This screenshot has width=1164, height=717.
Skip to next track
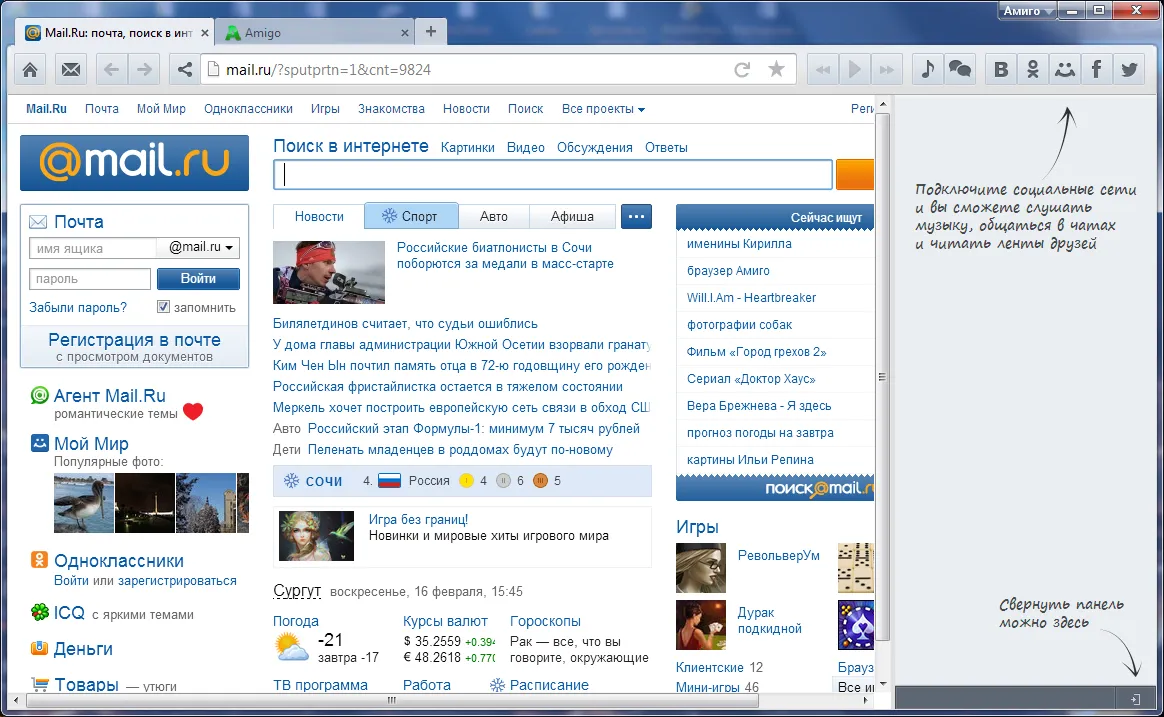[x=886, y=70]
